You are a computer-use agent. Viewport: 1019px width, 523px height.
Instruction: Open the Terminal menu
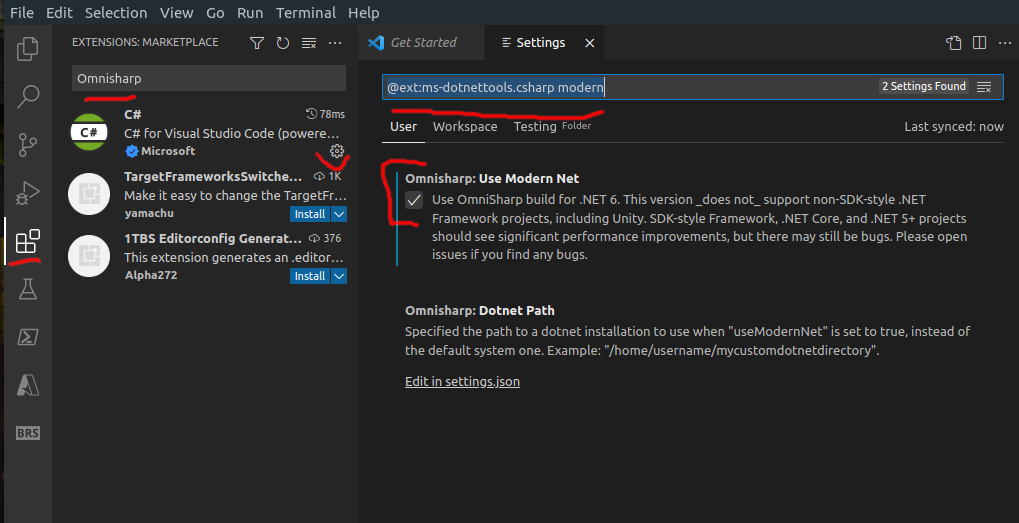pos(305,13)
